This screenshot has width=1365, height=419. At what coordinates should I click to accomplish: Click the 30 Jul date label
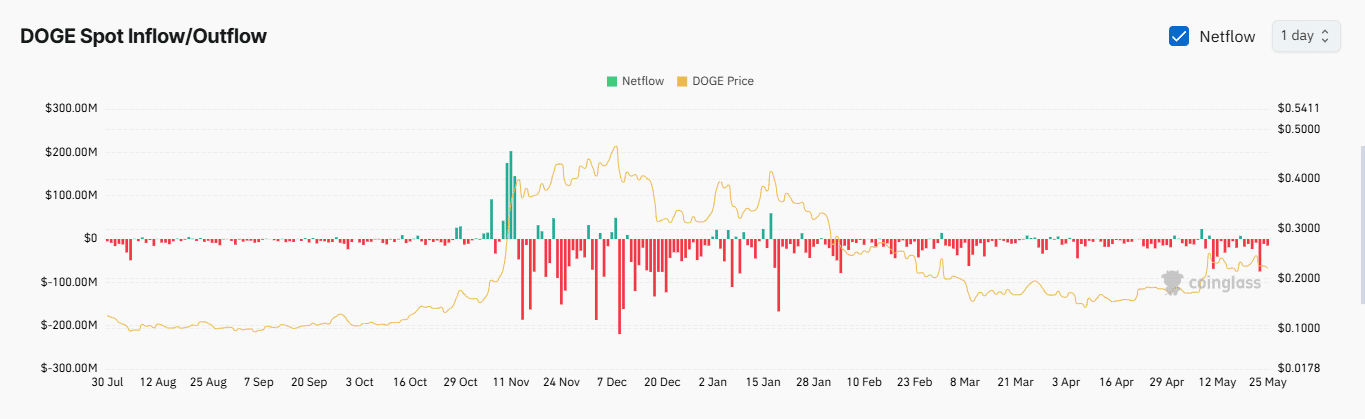point(107,382)
